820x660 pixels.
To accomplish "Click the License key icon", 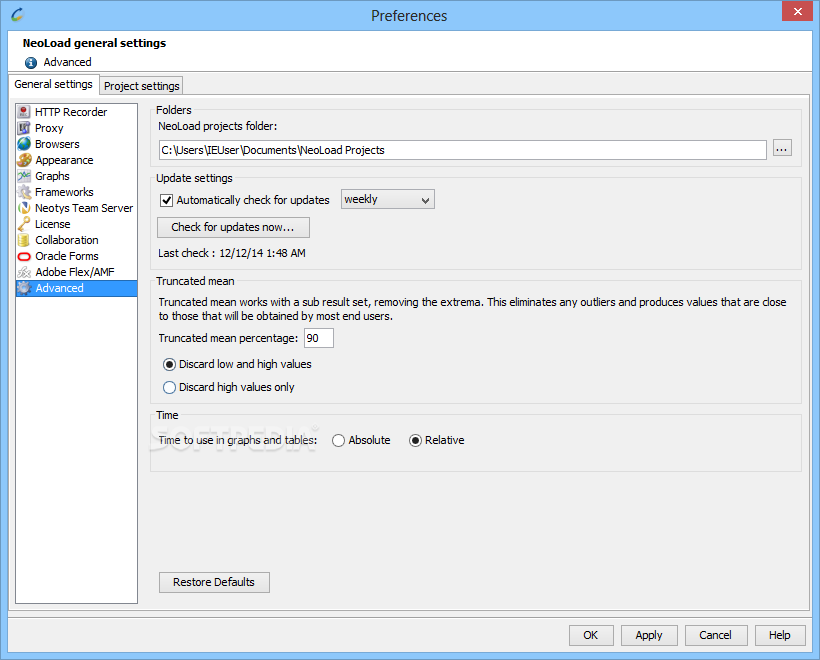I will (x=24, y=224).
